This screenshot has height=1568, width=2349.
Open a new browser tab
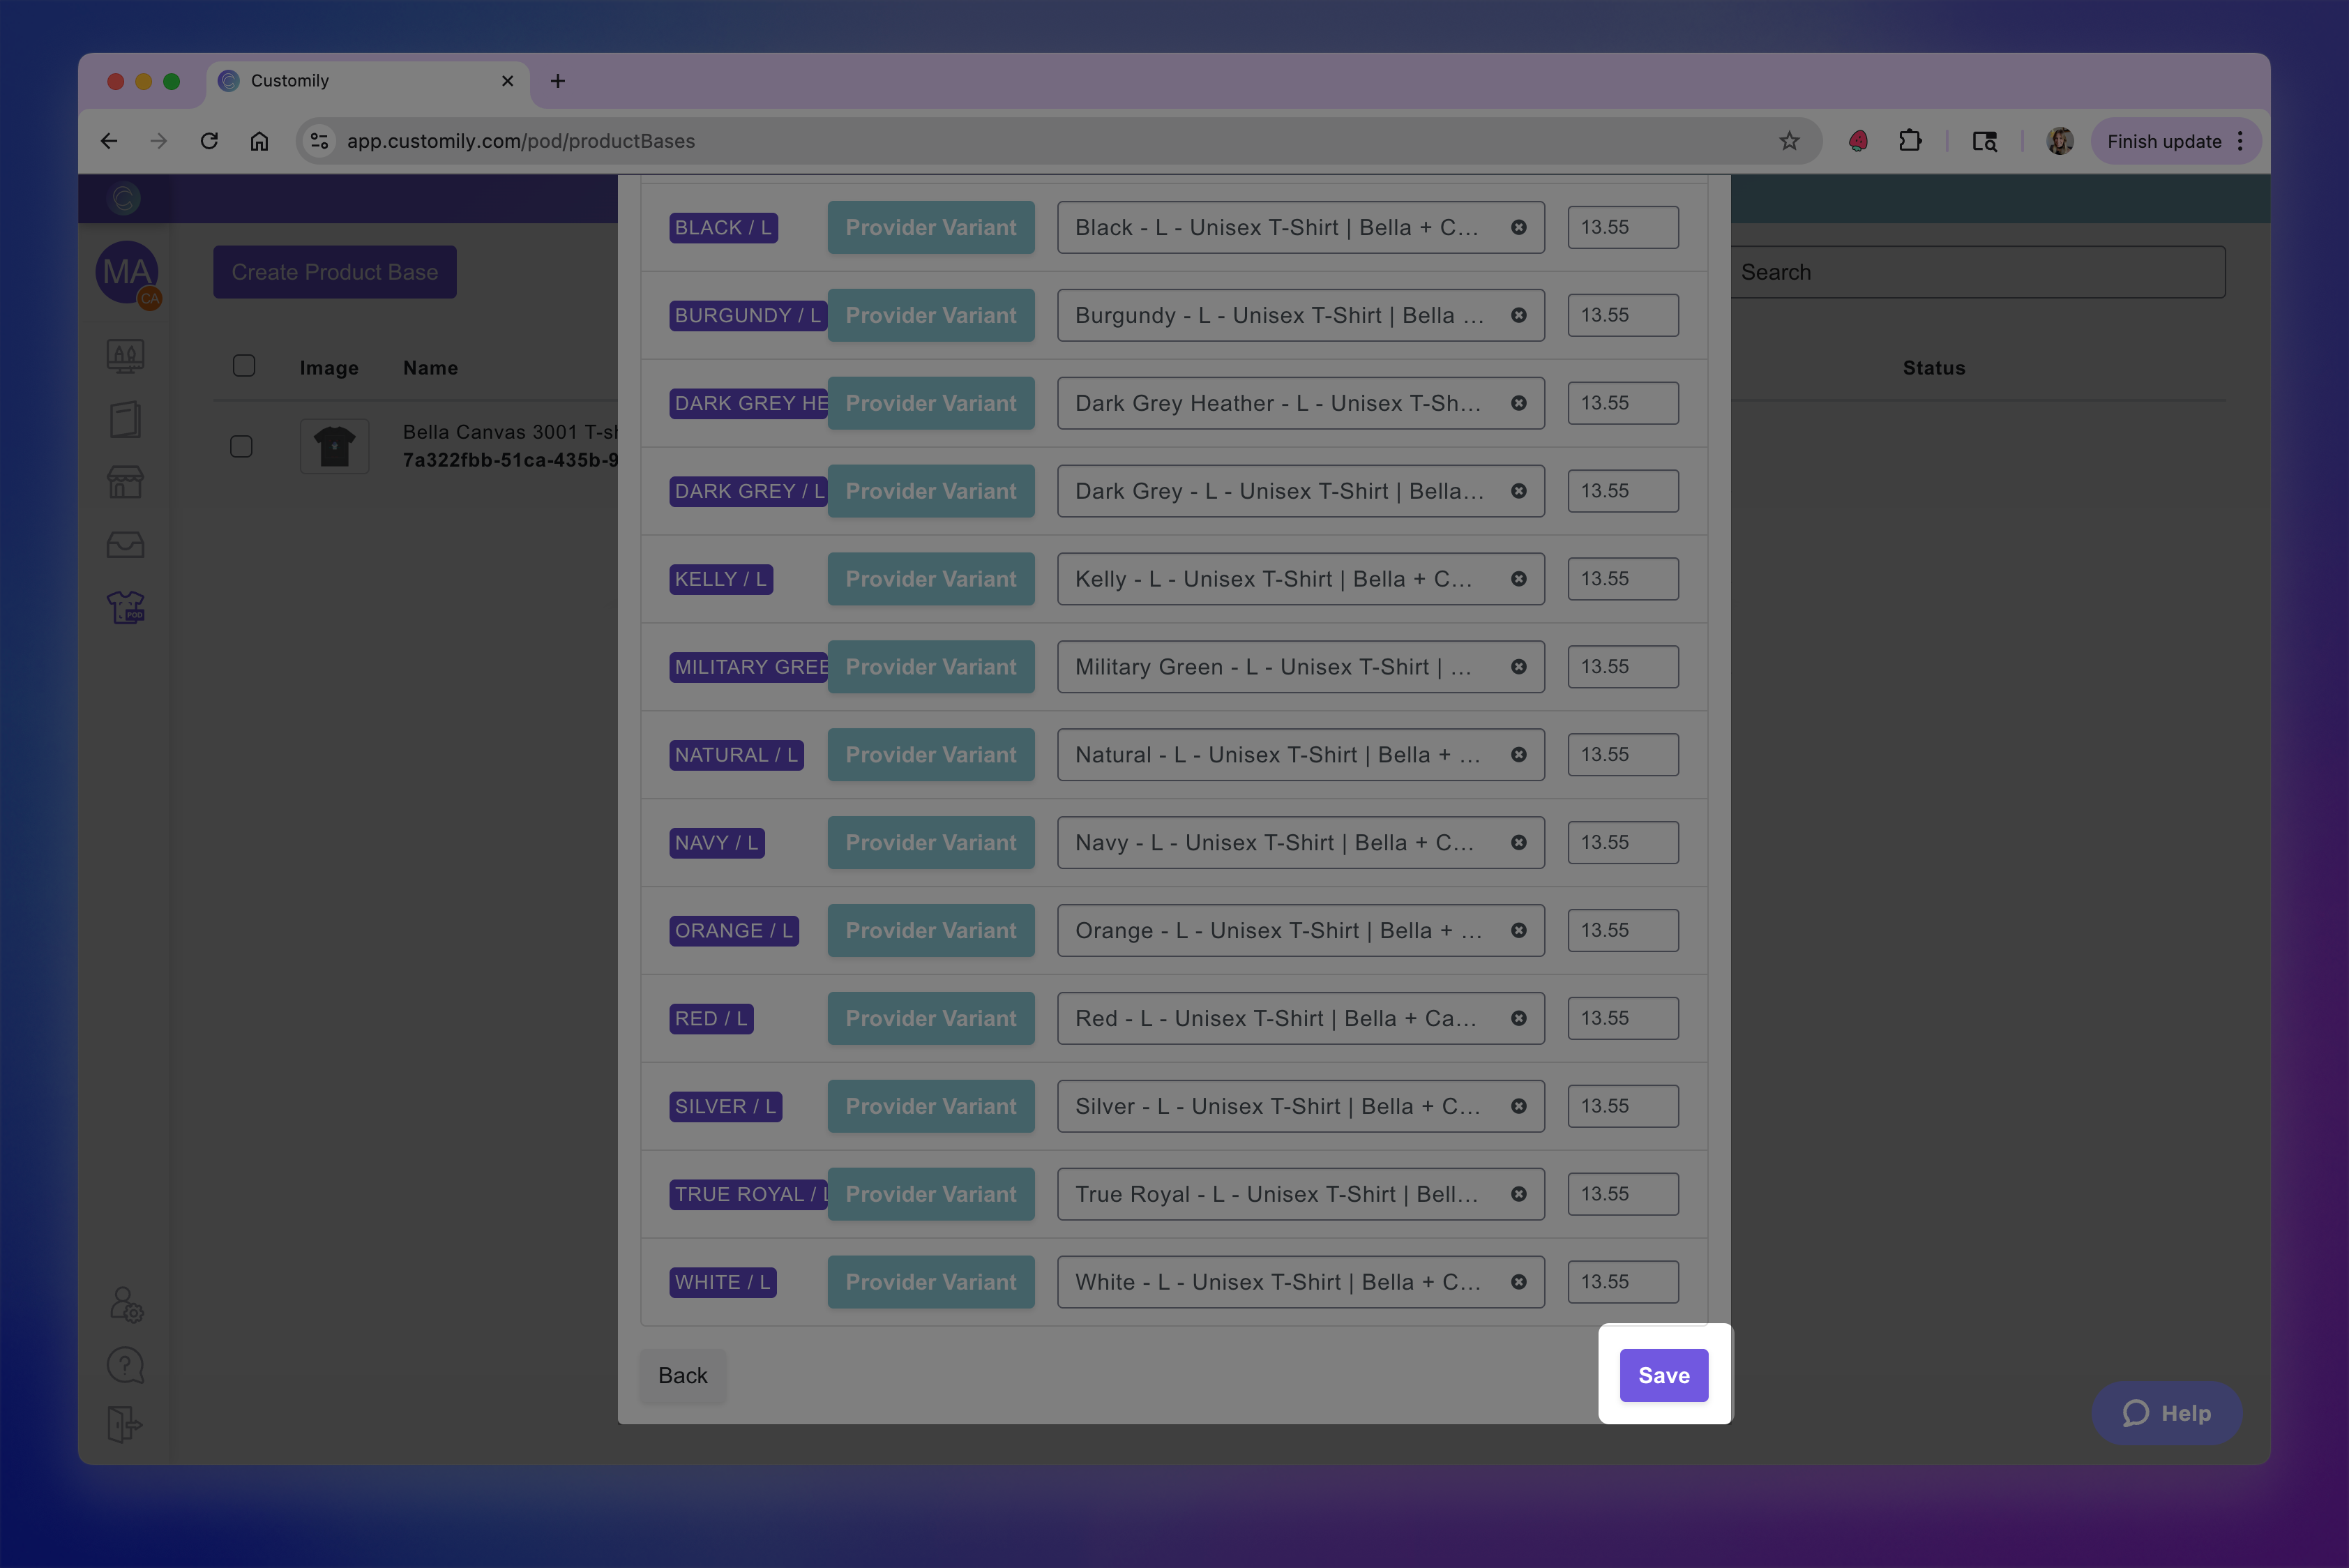click(x=558, y=81)
